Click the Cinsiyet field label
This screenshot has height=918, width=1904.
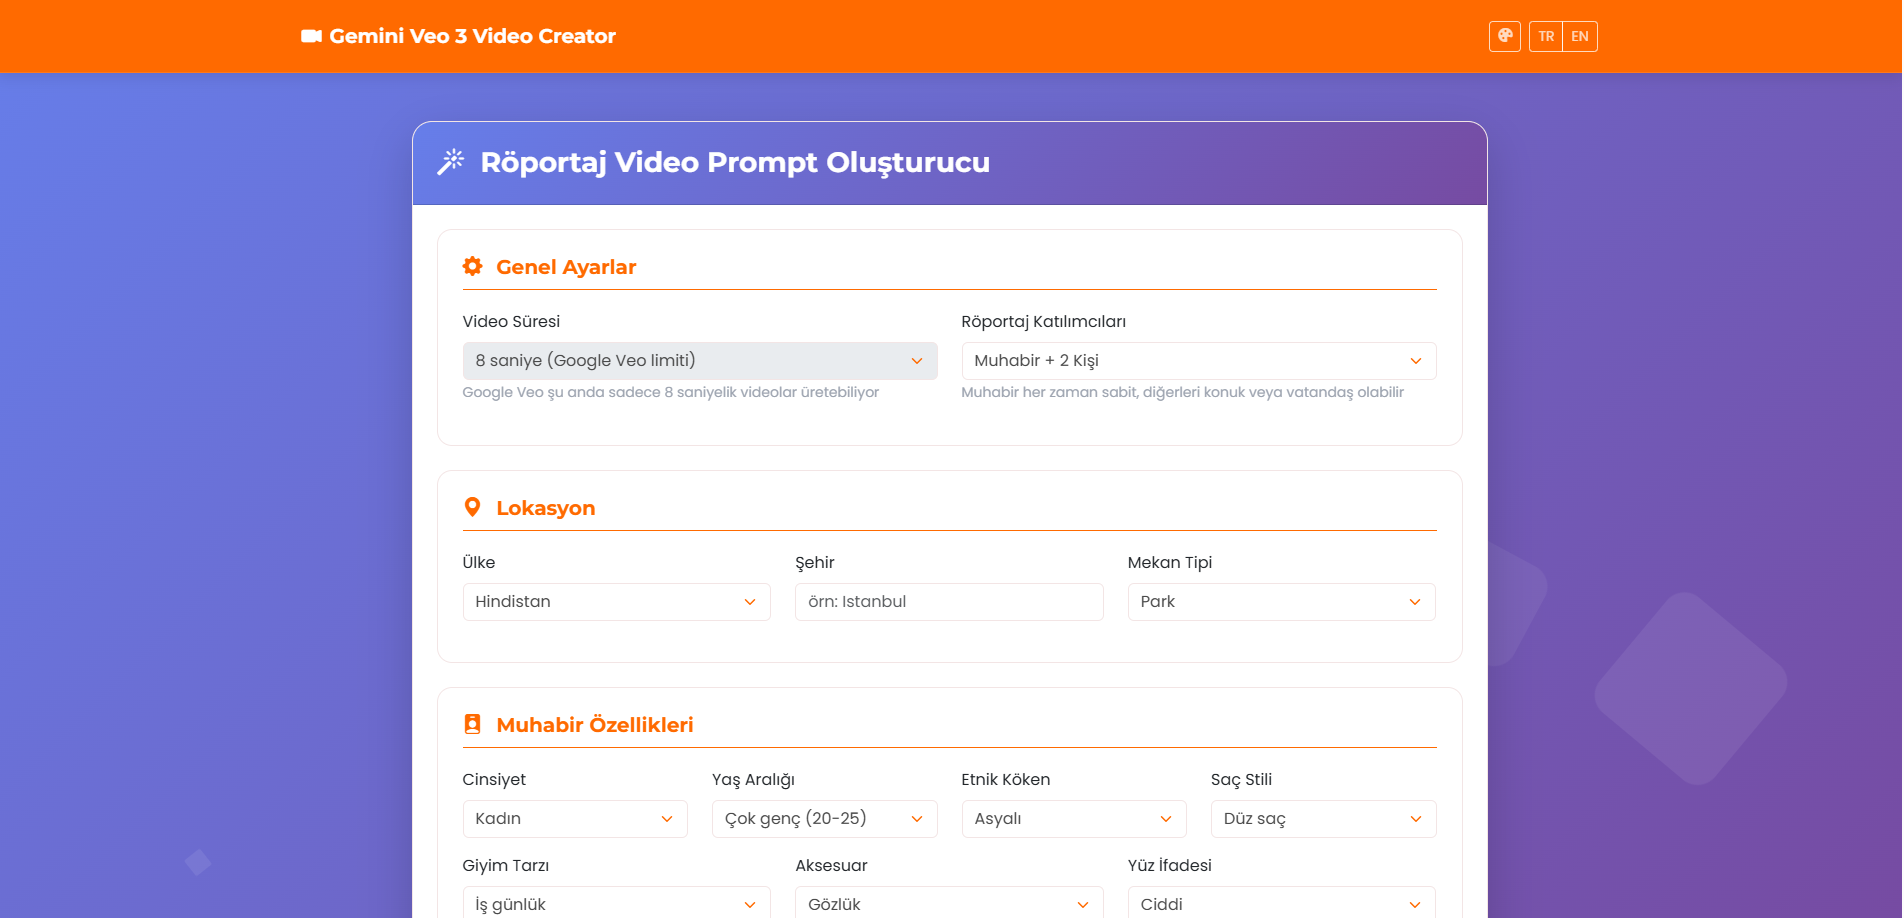[x=494, y=780]
